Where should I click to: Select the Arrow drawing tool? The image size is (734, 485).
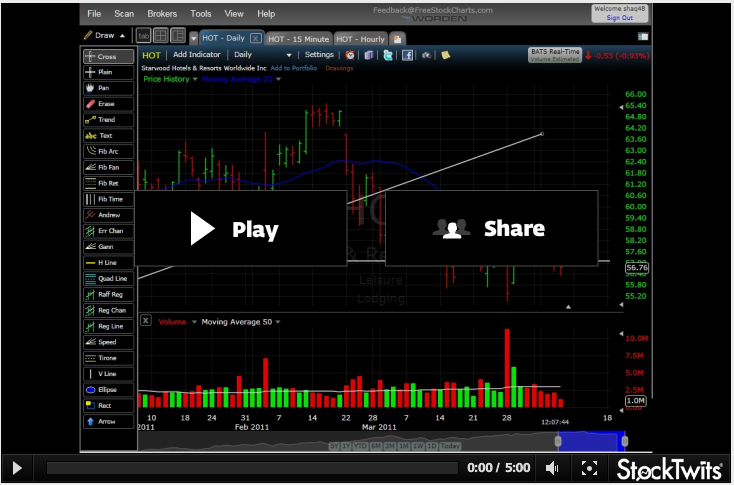pos(109,422)
